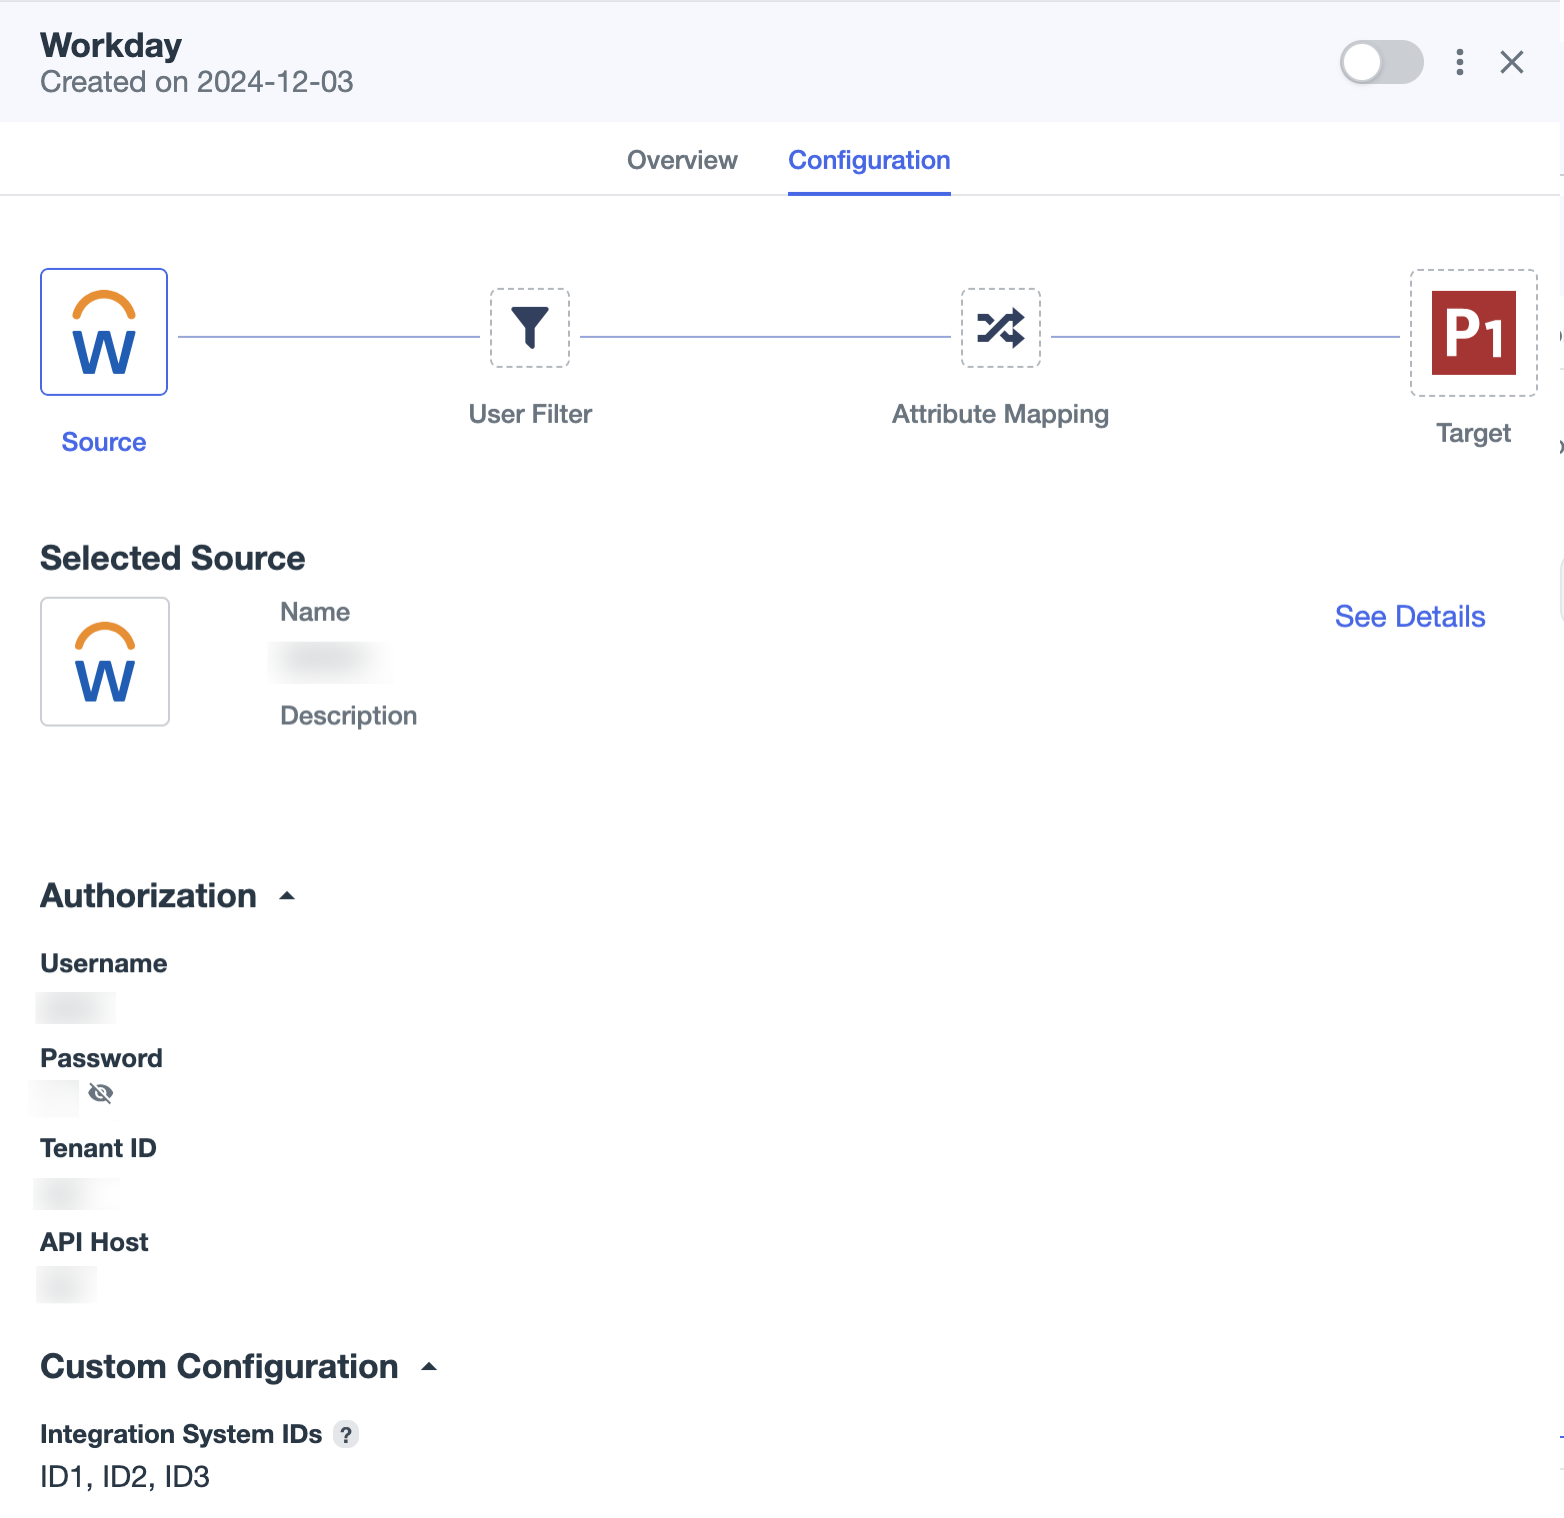The image size is (1564, 1518).
Task: Click the User Filter label
Action: click(530, 414)
